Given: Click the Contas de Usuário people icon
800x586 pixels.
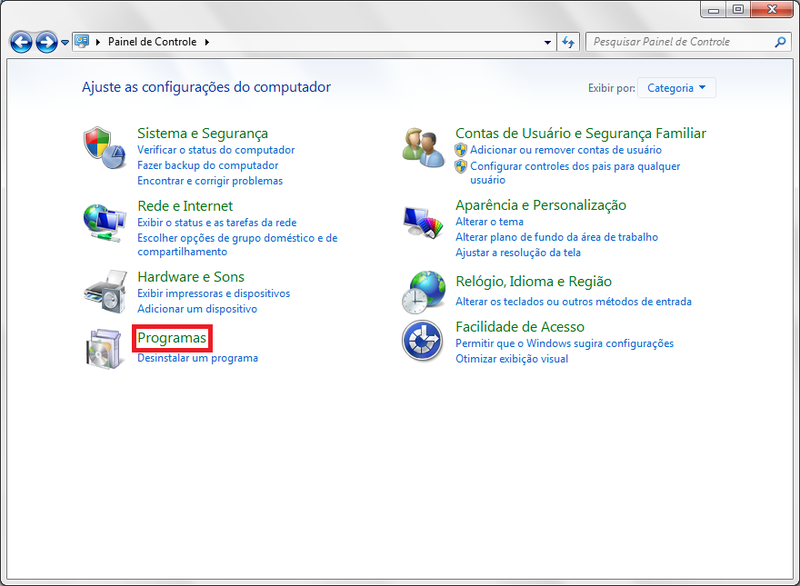Looking at the screenshot, I should (422, 148).
